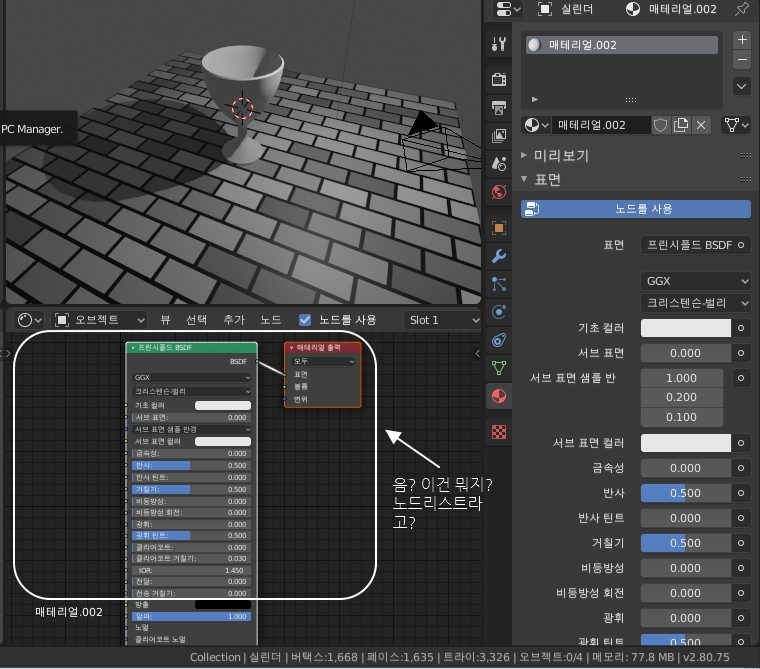Add a material slot with plus button
This screenshot has height=669, width=760.
point(742,40)
